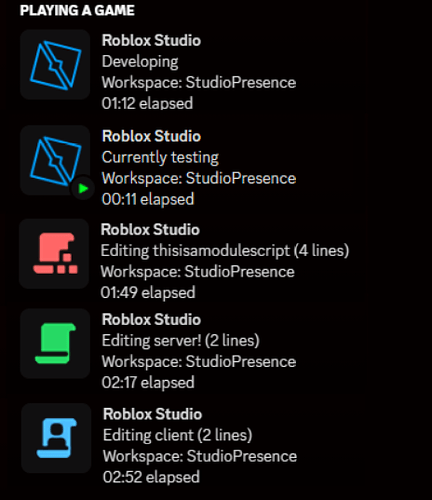
Task: Open Roblox Studio title above thisisamodulescript
Action: pyautogui.click(x=150, y=230)
